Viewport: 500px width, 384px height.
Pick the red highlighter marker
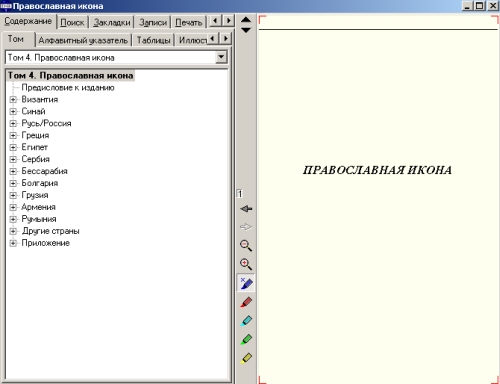point(246,302)
